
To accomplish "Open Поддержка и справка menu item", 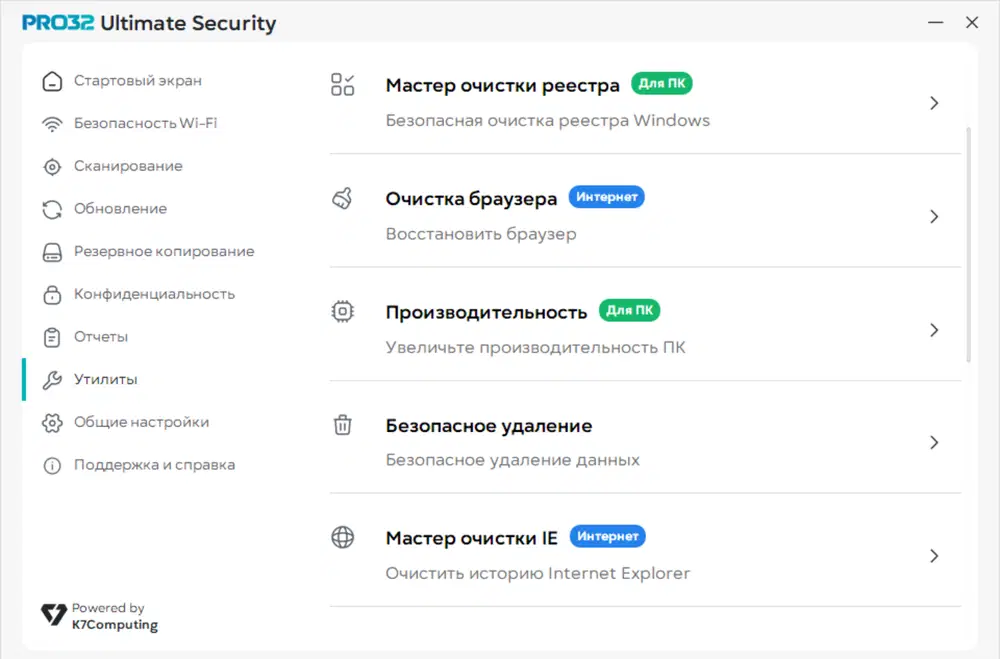I will pos(154,465).
